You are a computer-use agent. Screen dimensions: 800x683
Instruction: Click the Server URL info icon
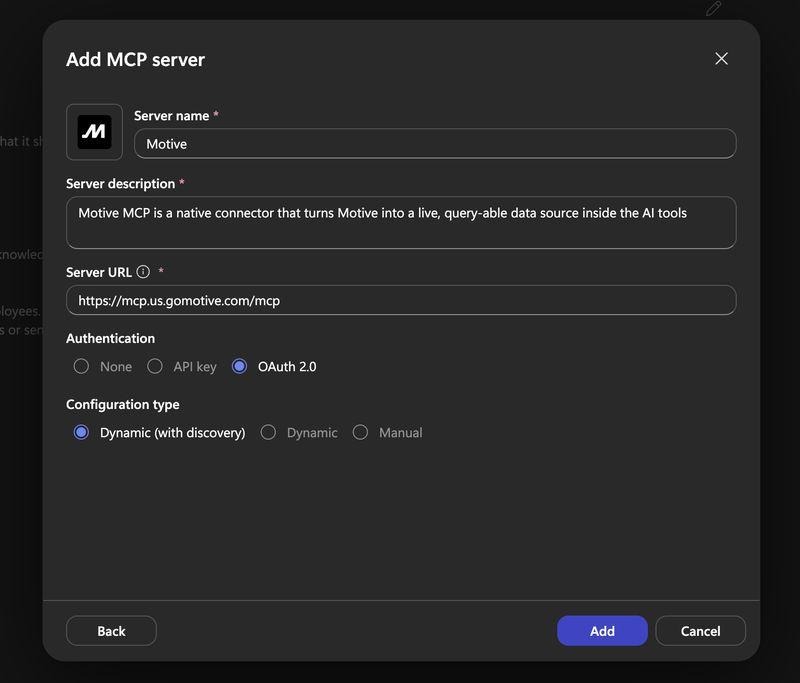pyautogui.click(x=143, y=272)
